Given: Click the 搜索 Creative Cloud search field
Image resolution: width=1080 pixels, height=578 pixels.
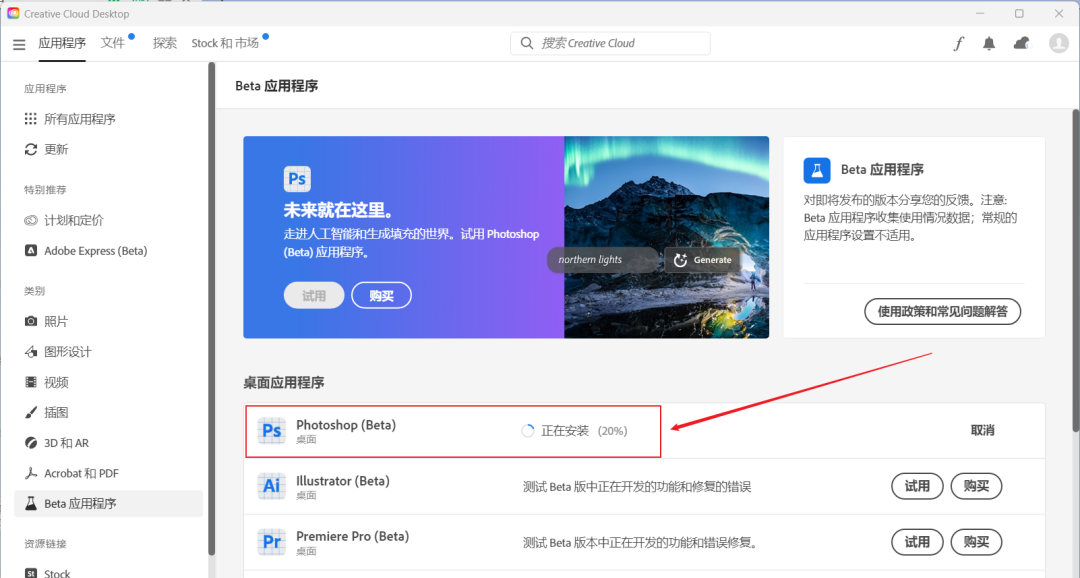Looking at the screenshot, I should click(610, 43).
